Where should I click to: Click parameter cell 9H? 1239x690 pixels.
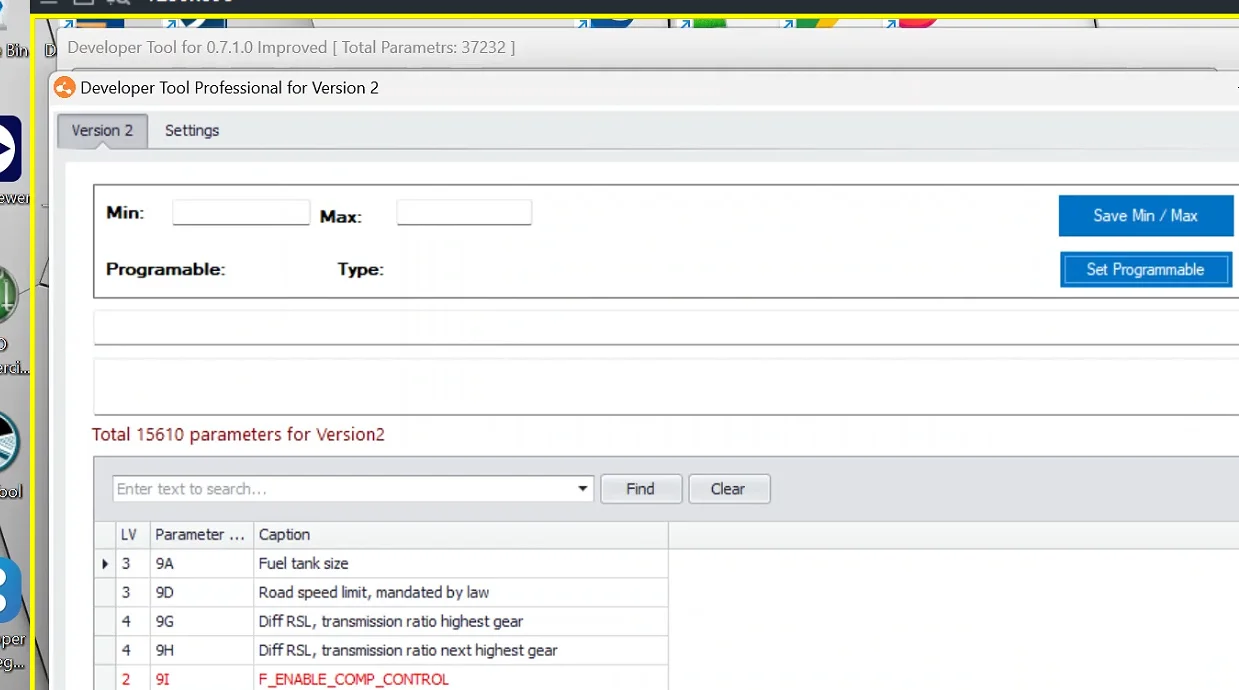coord(201,650)
